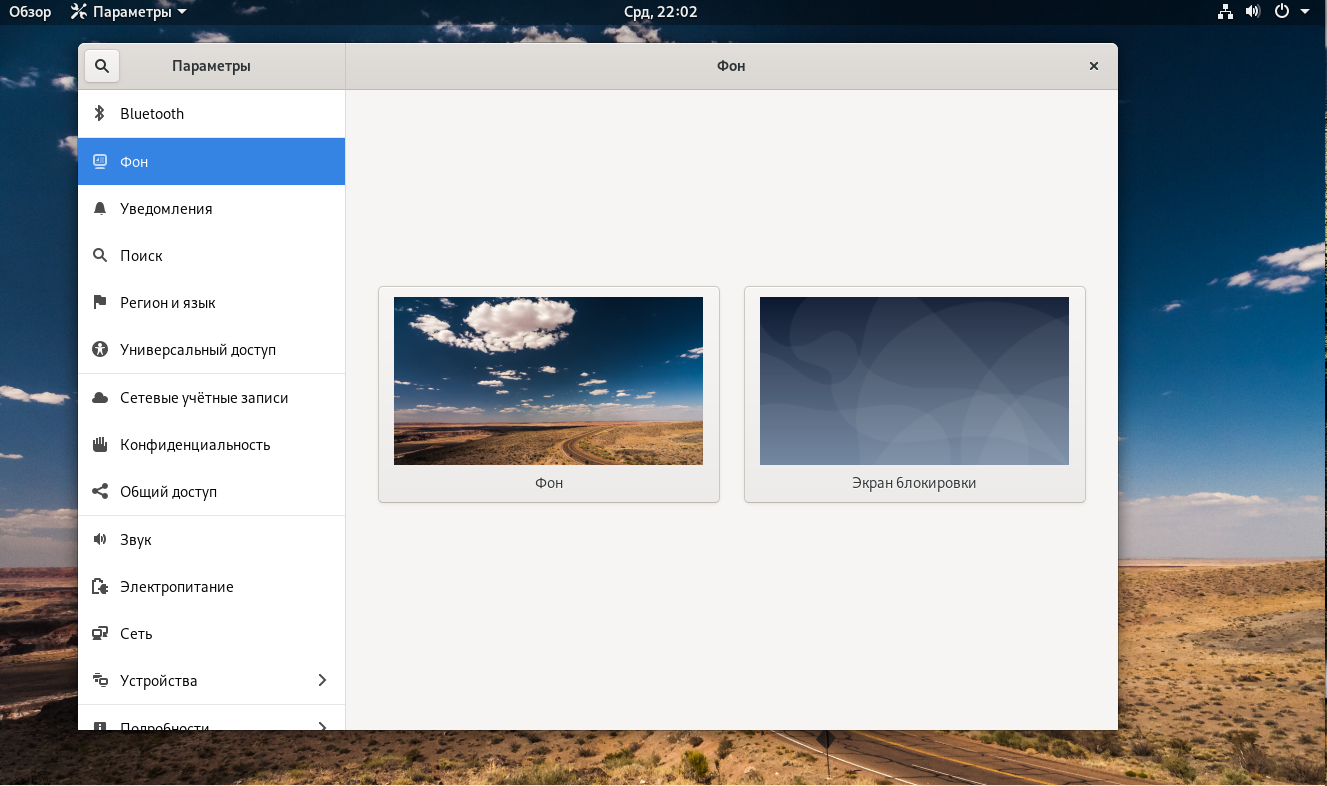Viewport: 1327px width, 786px height.
Task: Click the share icon for Общий доступ
Action: pyautogui.click(x=99, y=491)
